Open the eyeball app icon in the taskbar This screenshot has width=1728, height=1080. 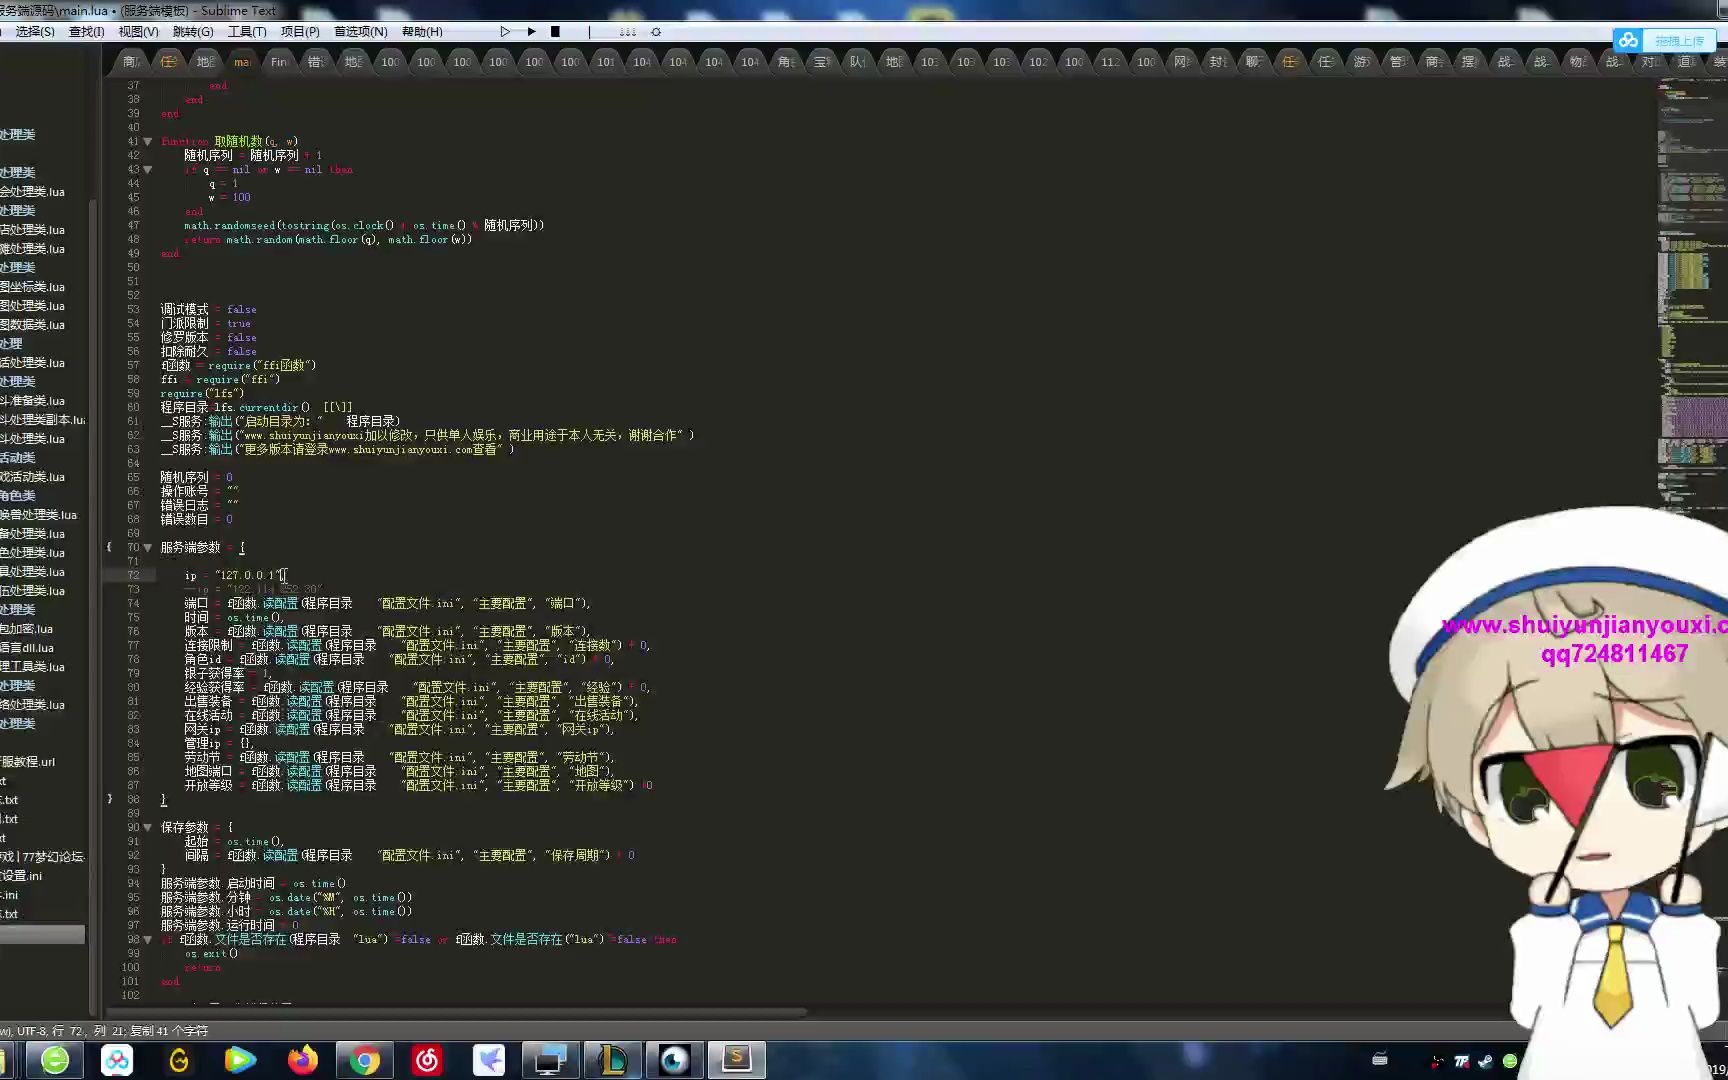tap(674, 1060)
